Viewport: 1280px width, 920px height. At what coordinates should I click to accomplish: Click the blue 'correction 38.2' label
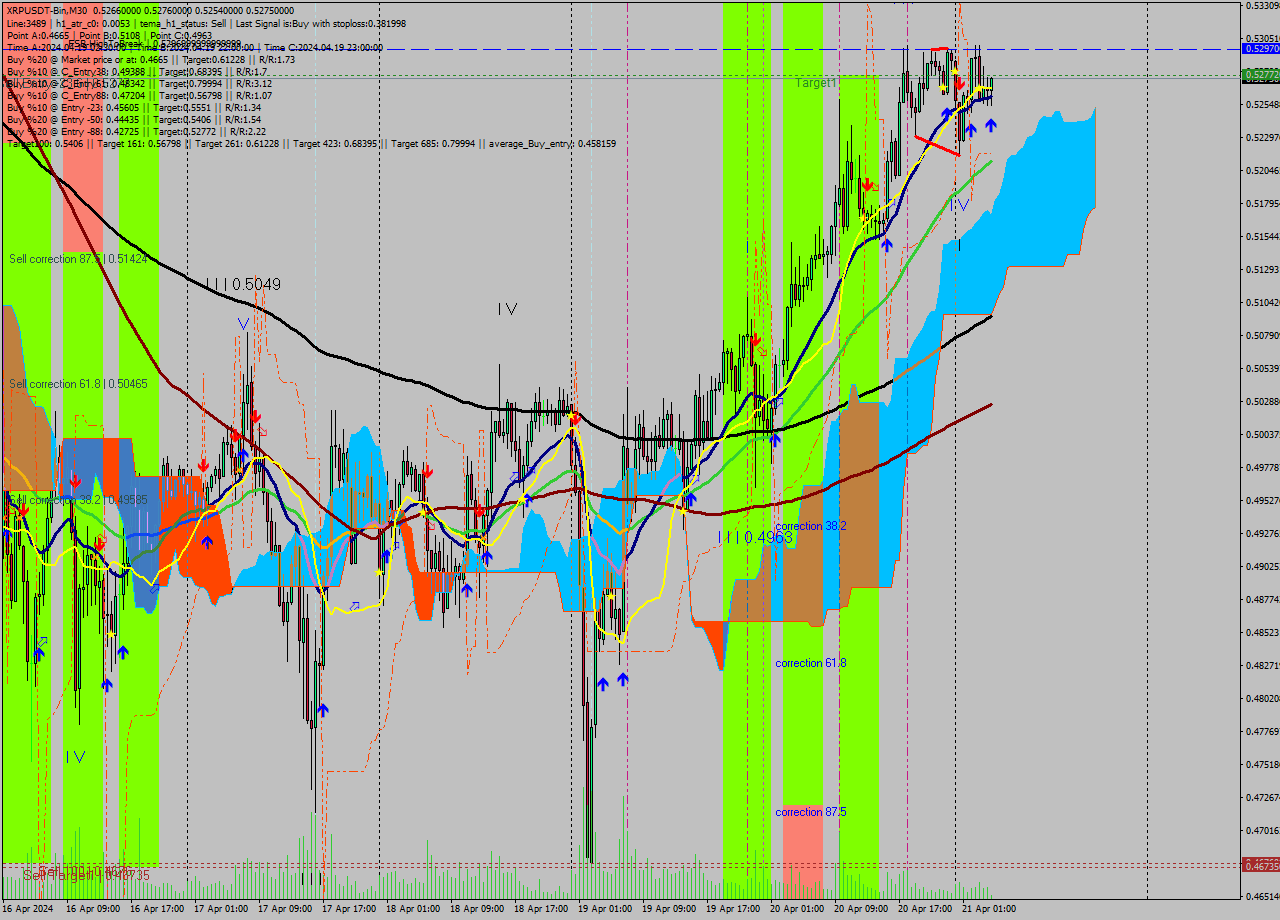click(x=811, y=526)
